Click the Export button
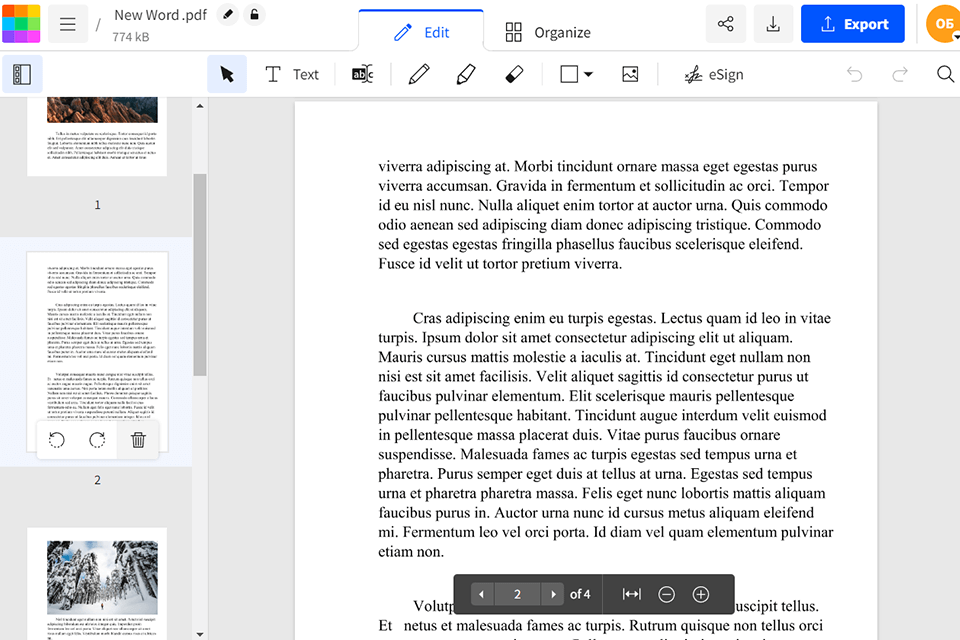The height and width of the screenshot is (640, 960). coord(852,24)
